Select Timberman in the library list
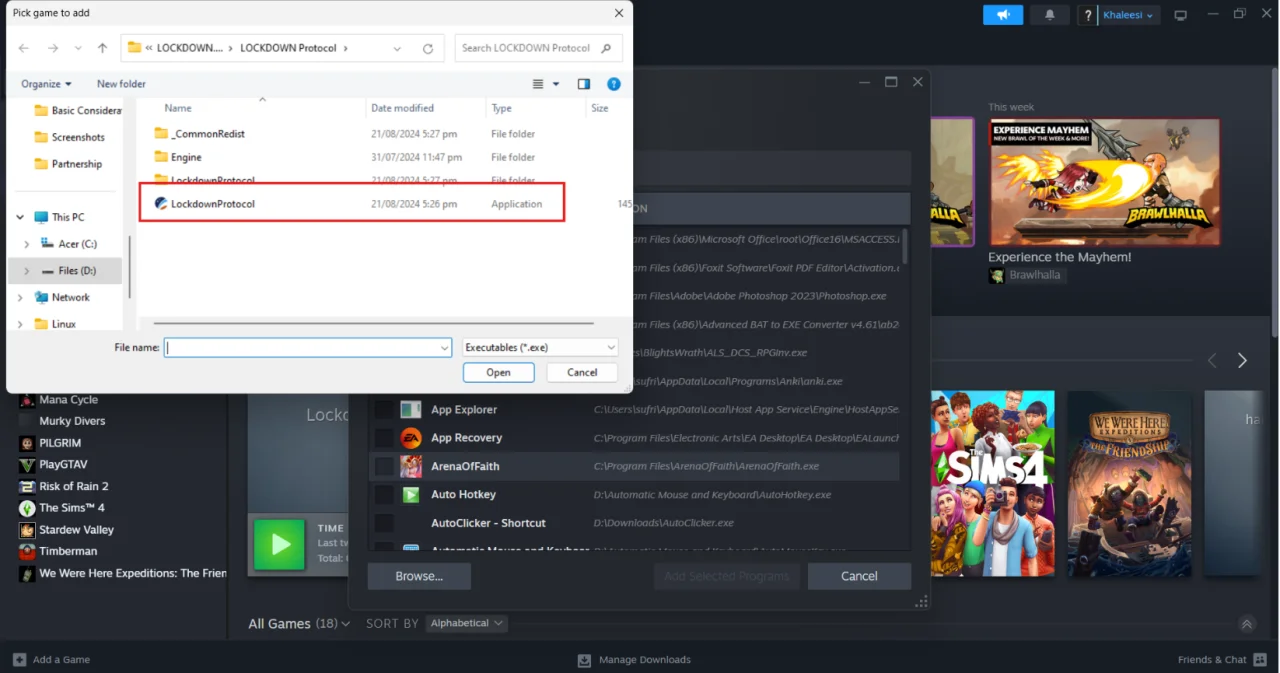This screenshot has width=1280, height=673. coord(68,551)
